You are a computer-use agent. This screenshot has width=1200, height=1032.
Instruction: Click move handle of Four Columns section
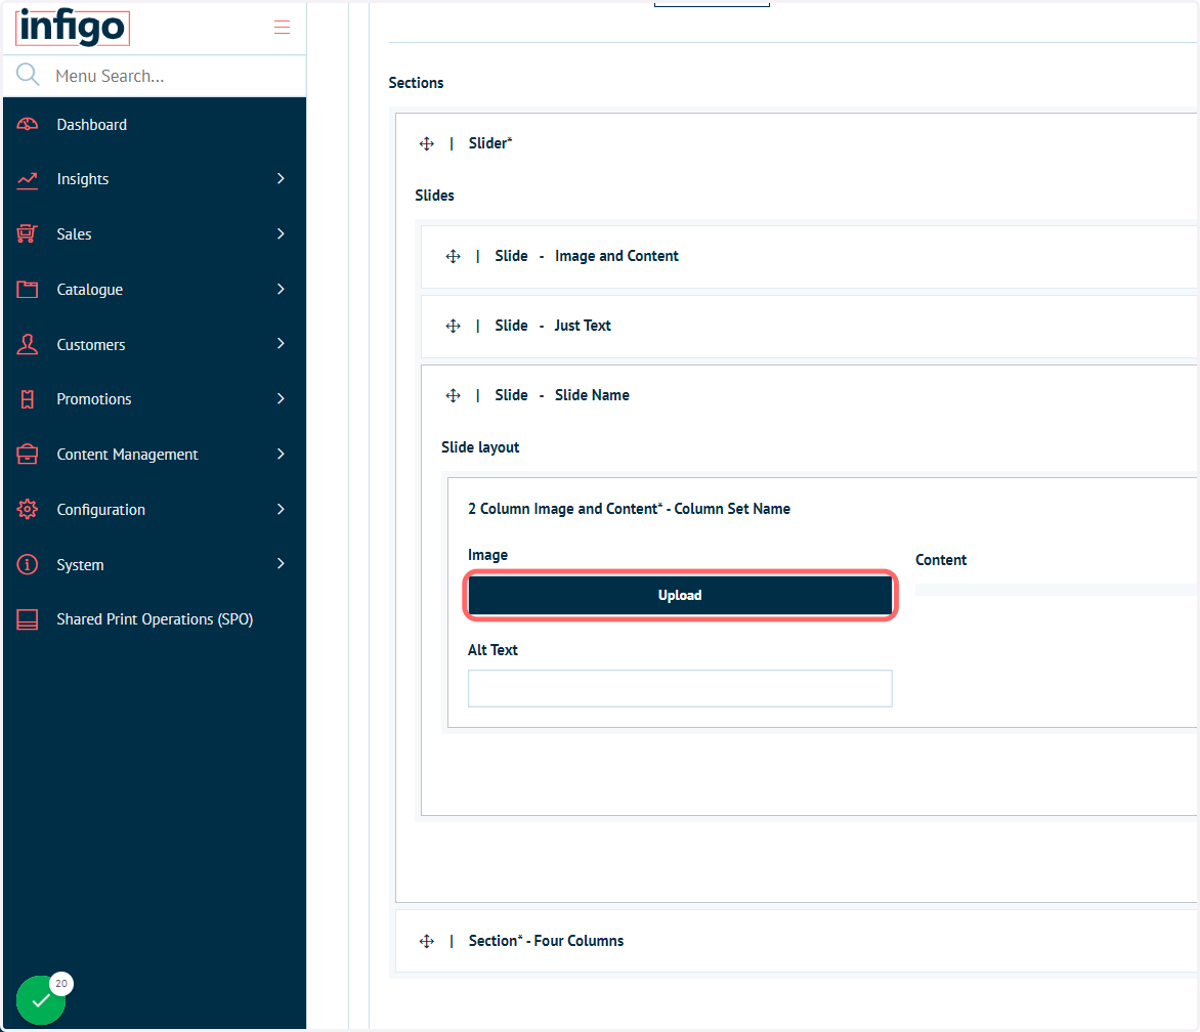[x=427, y=941]
